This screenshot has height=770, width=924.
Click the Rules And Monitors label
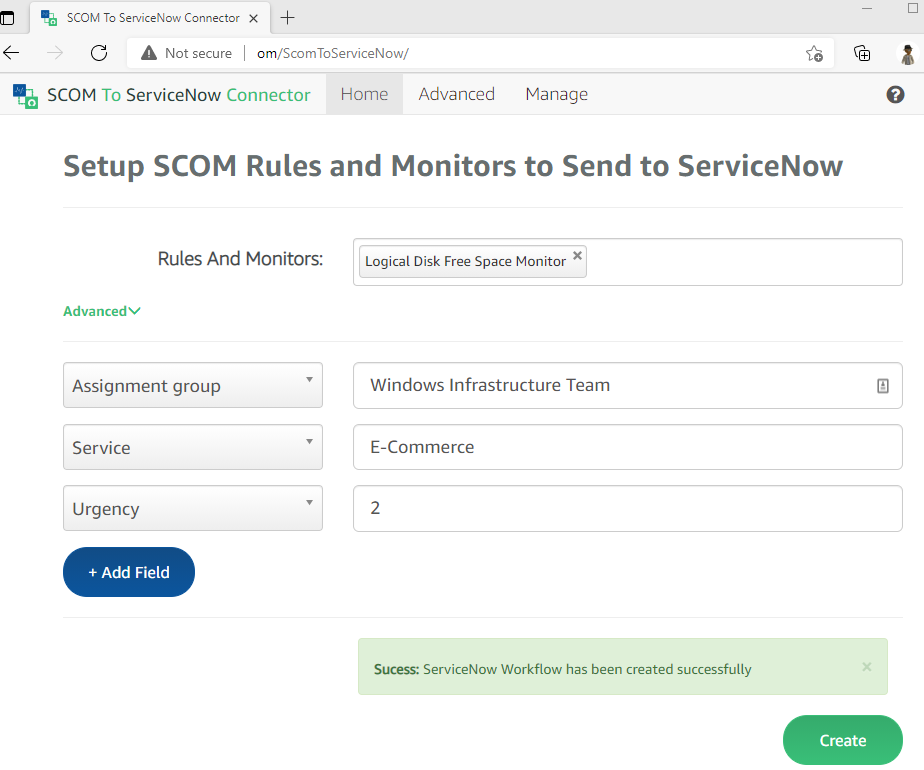pyautogui.click(x=240, y=259)
